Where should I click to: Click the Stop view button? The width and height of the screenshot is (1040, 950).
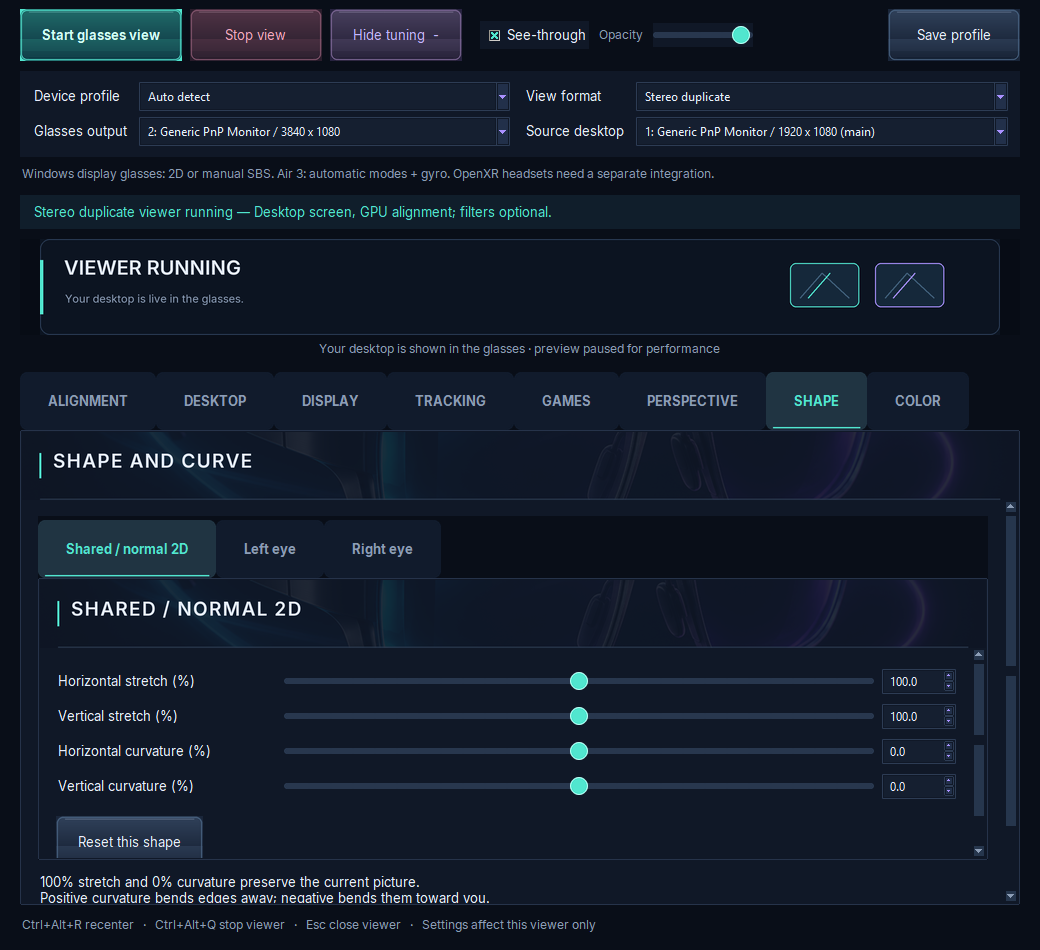255,35
